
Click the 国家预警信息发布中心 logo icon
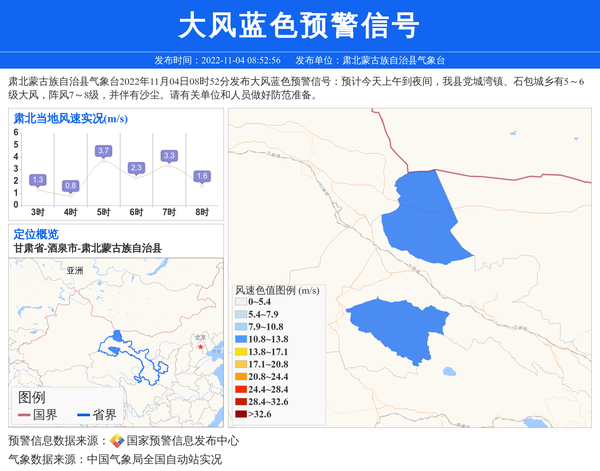point(117,440)
